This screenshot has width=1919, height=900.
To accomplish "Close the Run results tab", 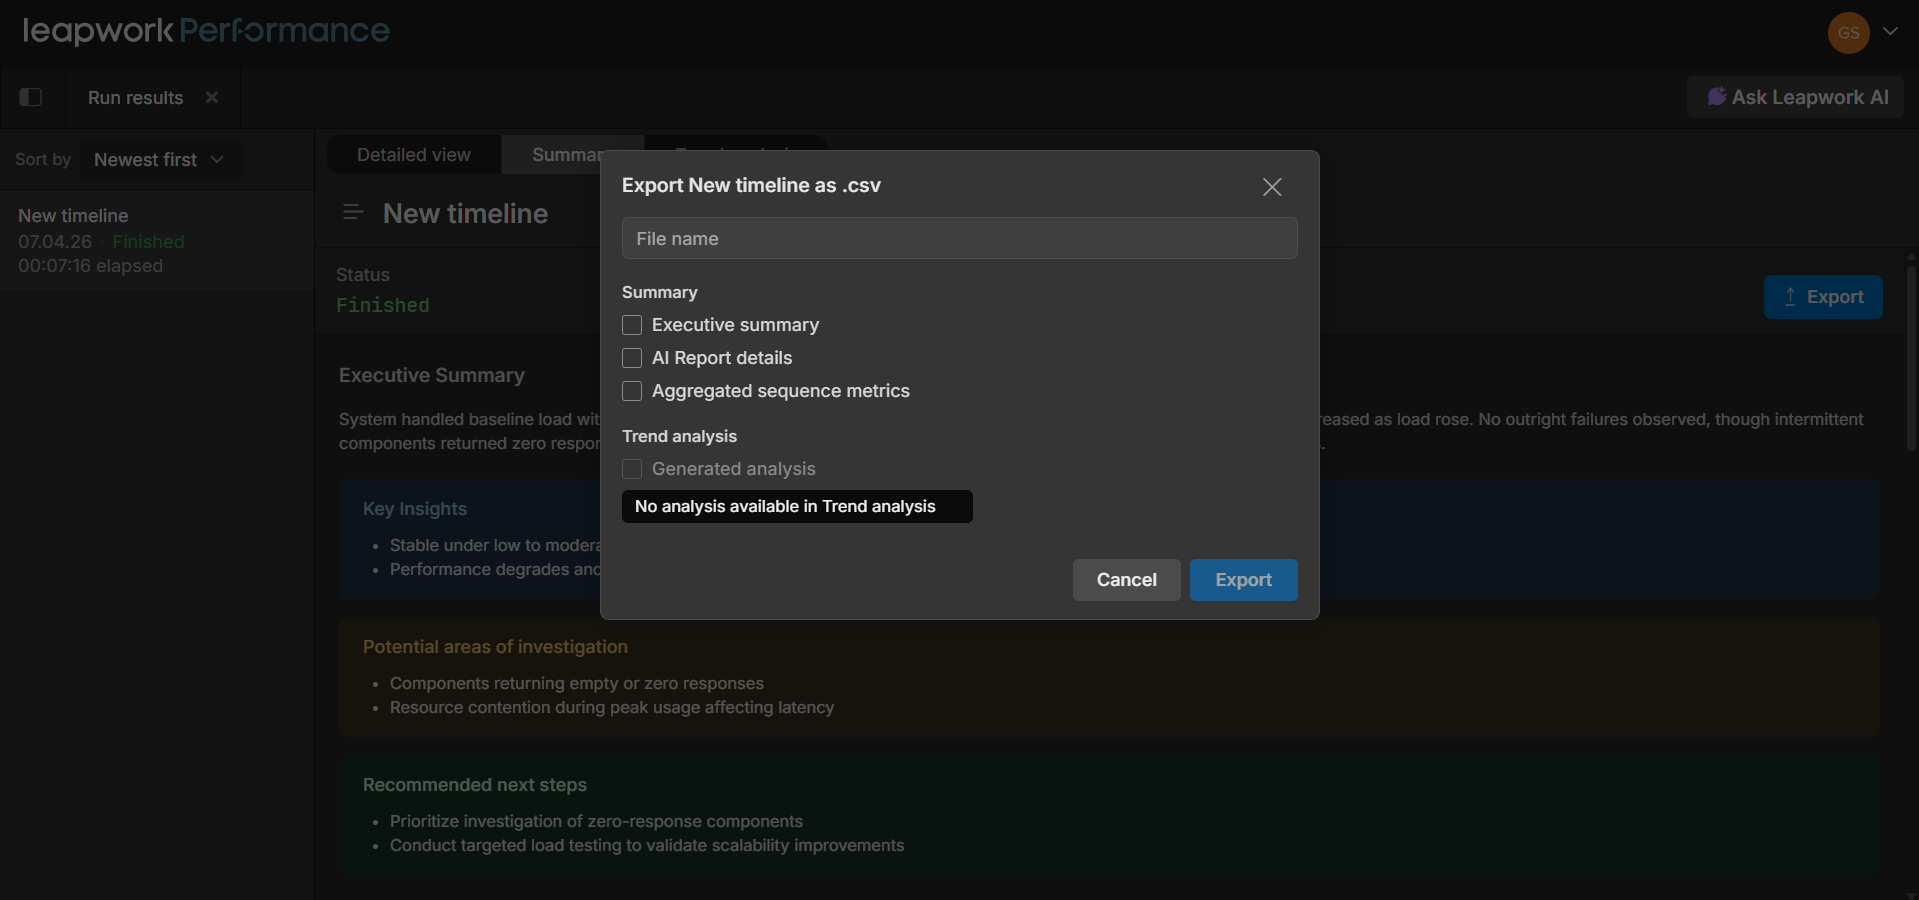I will (212, 97).
